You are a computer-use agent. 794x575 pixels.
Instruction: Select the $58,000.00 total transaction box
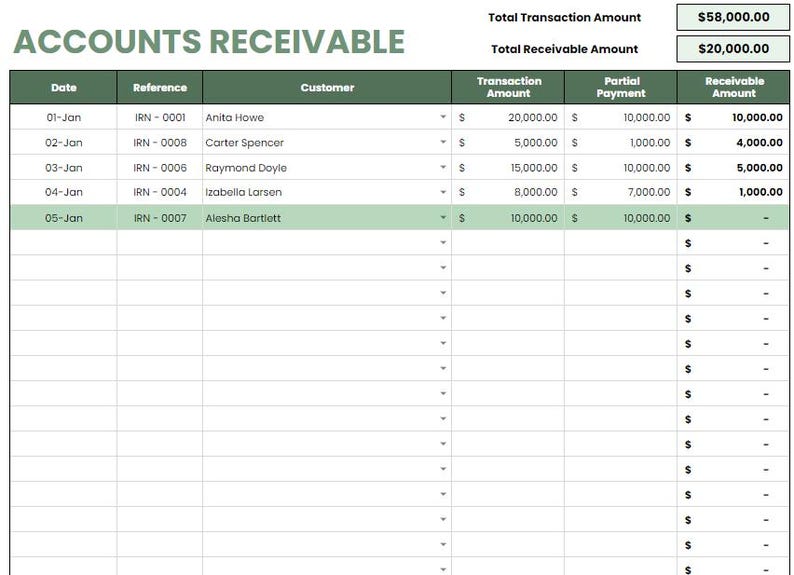[x=733, y=17]
